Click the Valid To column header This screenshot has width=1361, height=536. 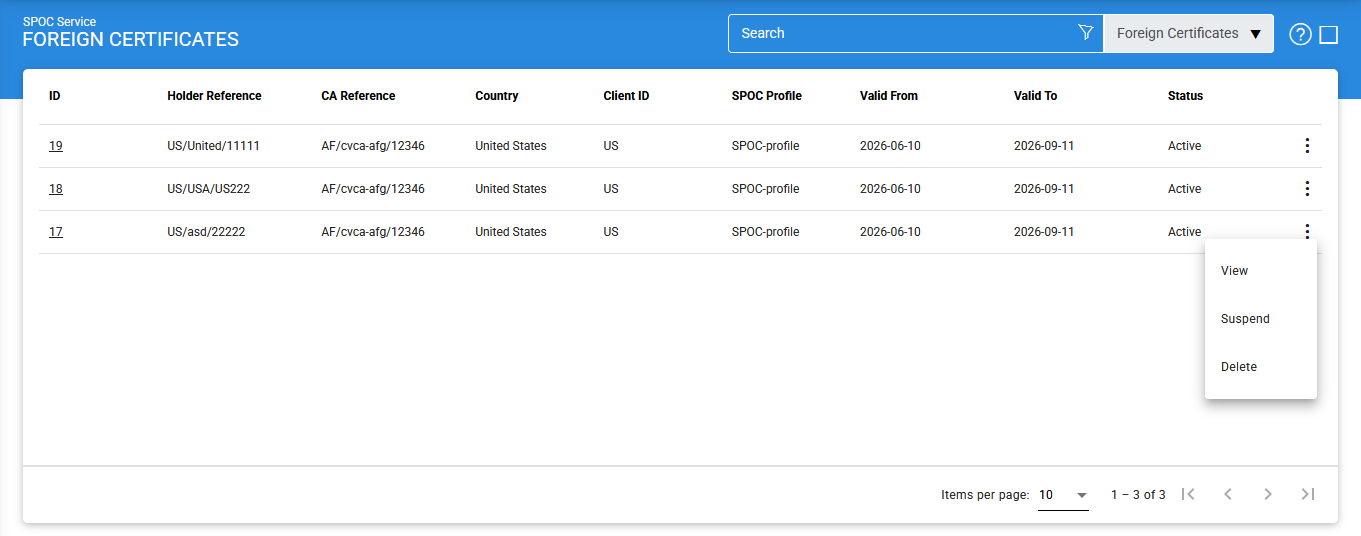coord(1035,96)
